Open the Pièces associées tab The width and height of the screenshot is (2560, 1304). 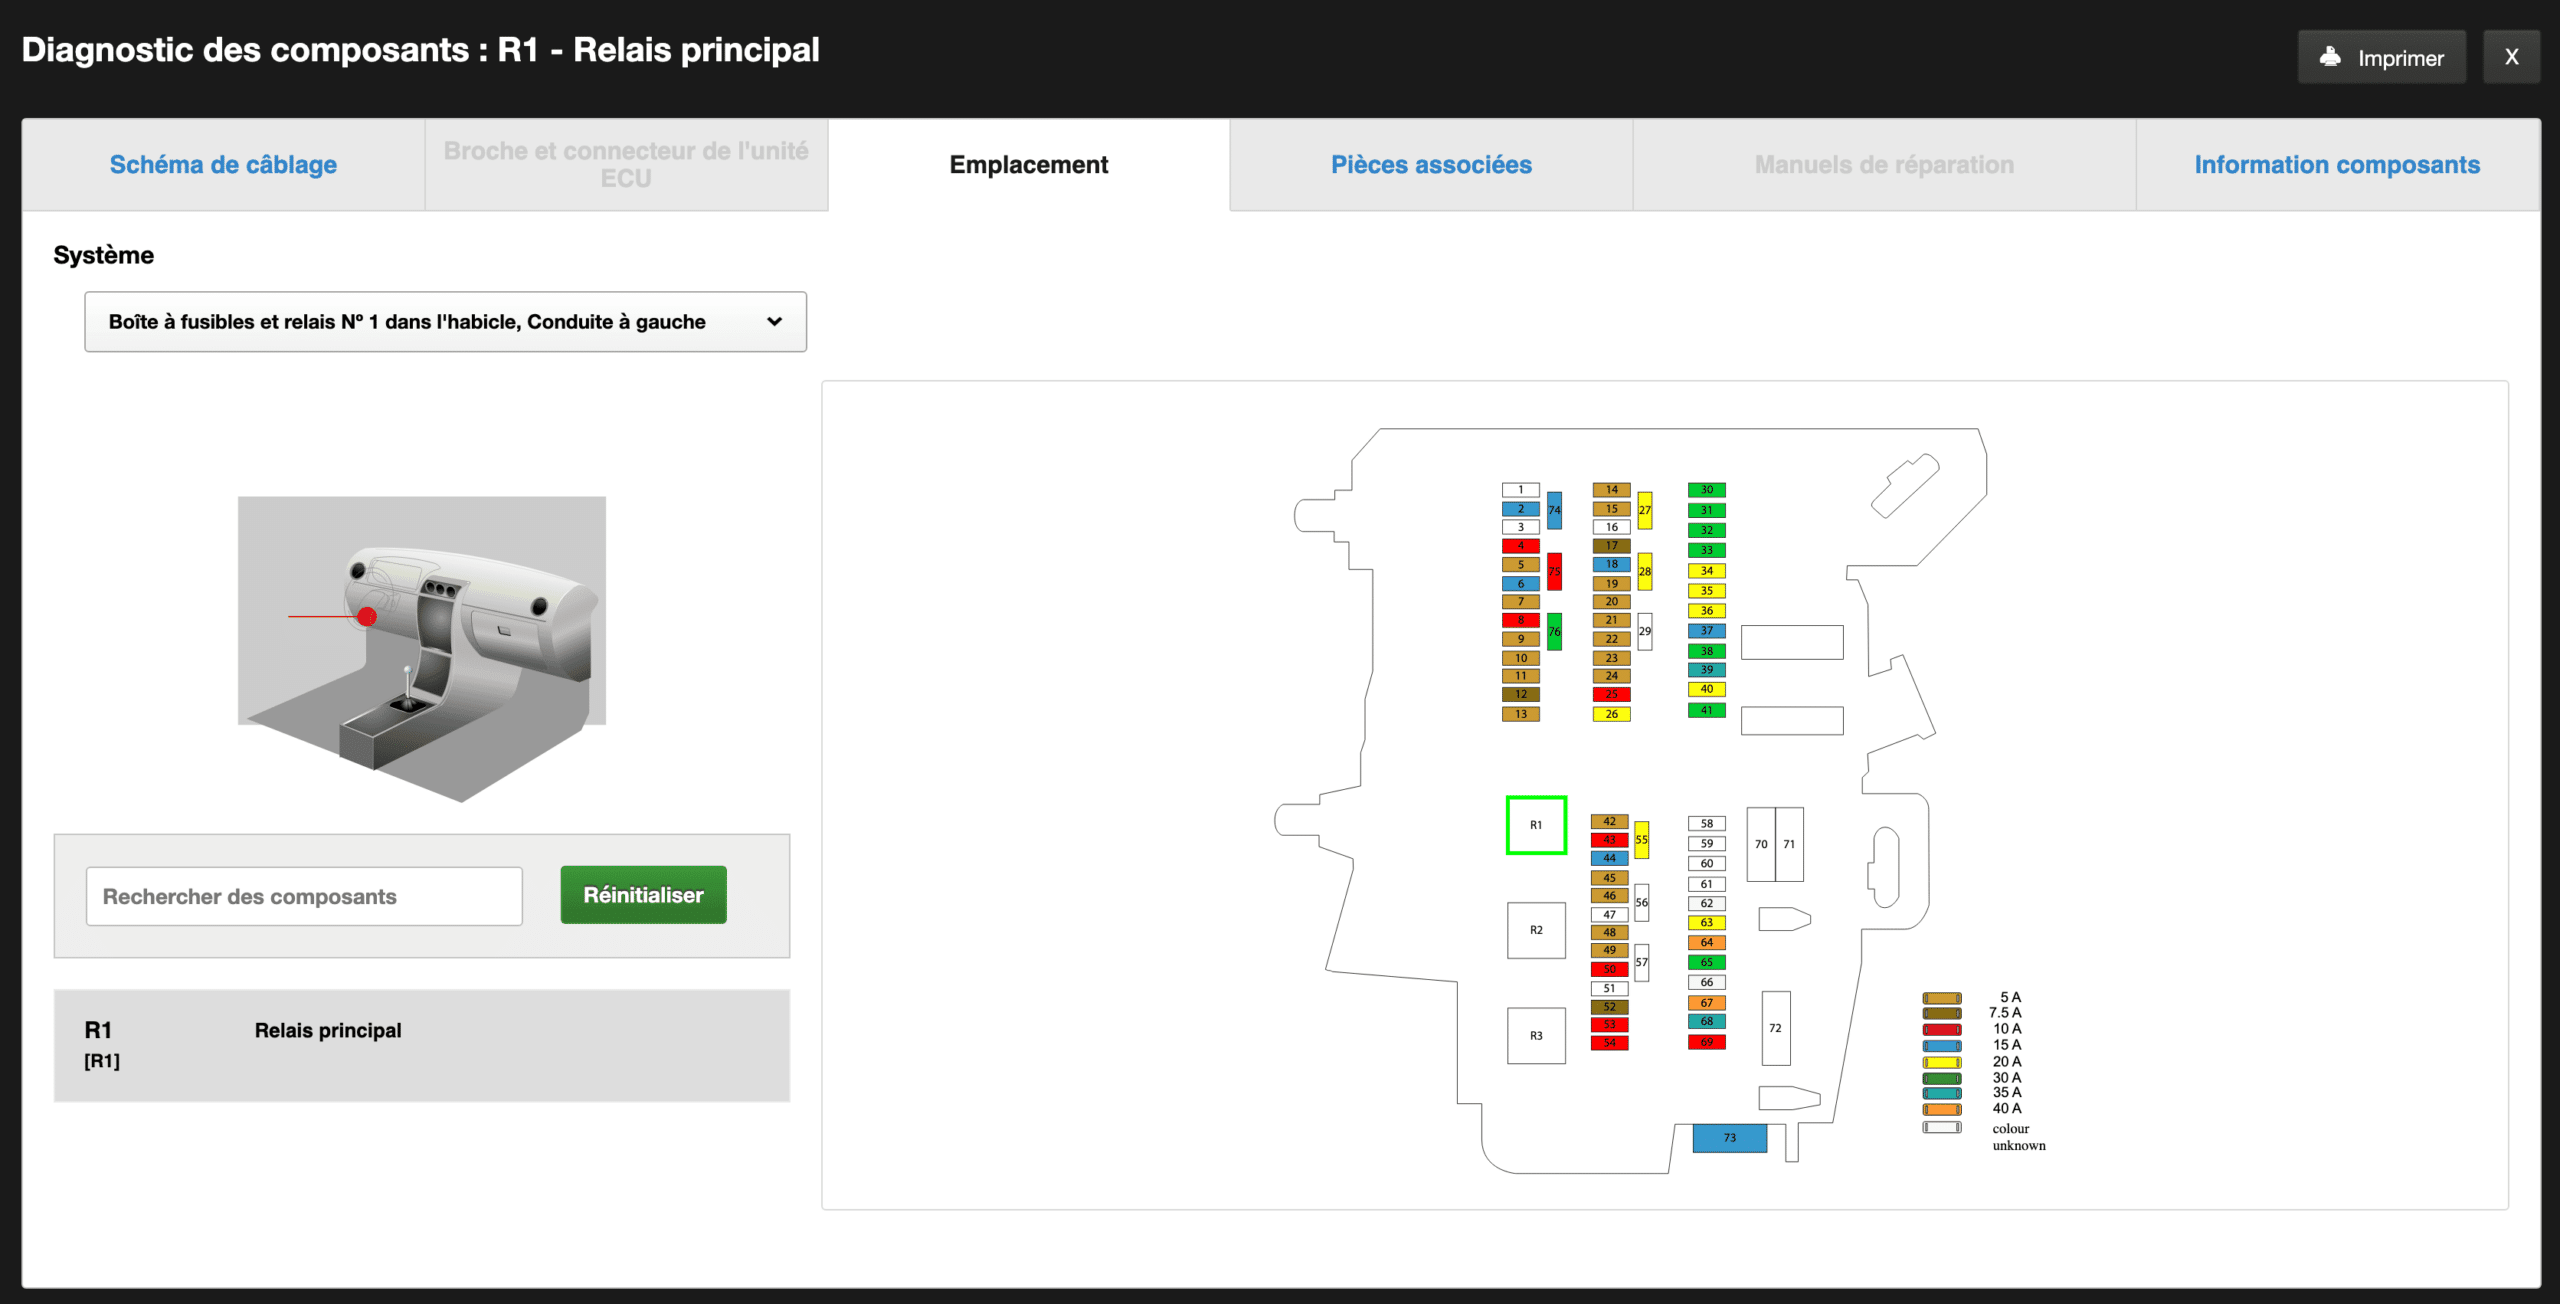point(1431,165)
